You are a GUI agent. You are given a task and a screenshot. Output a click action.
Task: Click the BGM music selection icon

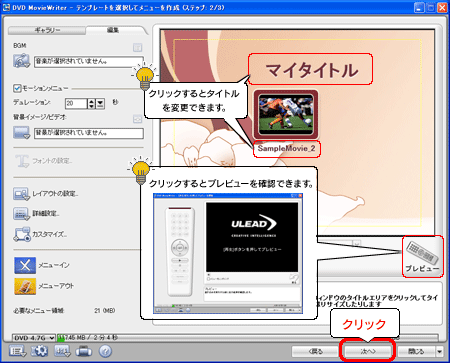22,61
